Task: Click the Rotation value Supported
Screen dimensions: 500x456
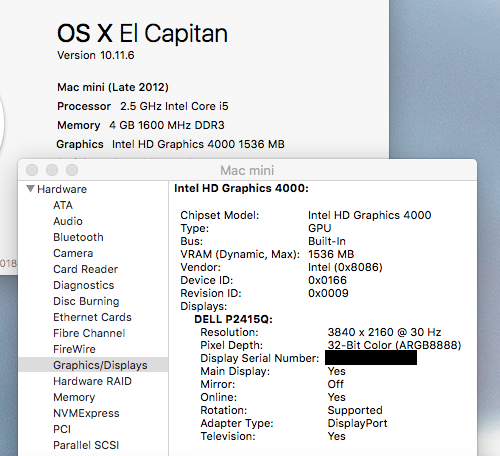Action: click(x=355, y=410)
